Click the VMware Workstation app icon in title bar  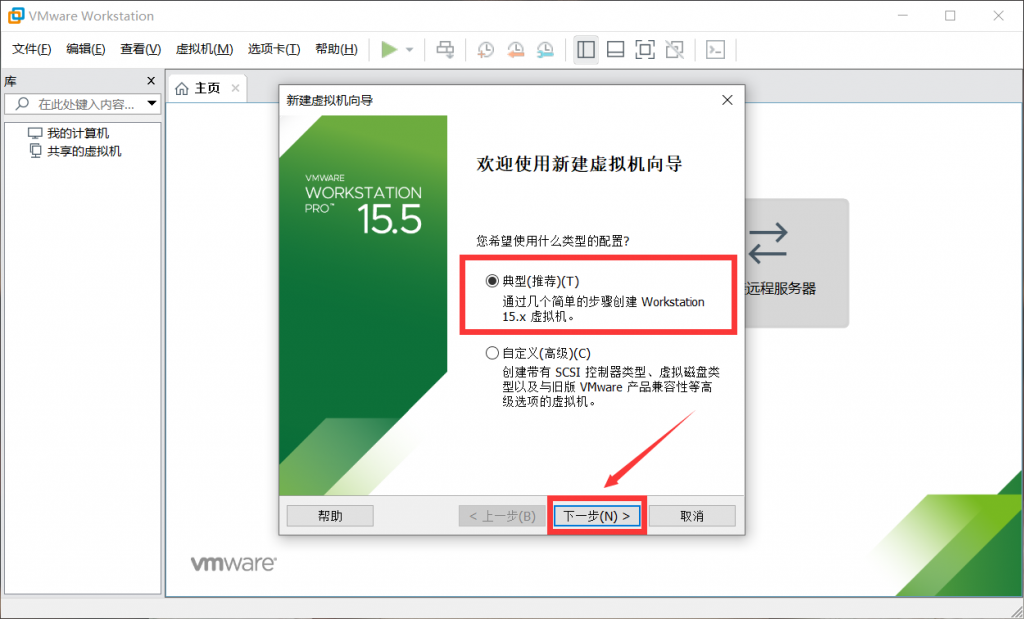16,15
